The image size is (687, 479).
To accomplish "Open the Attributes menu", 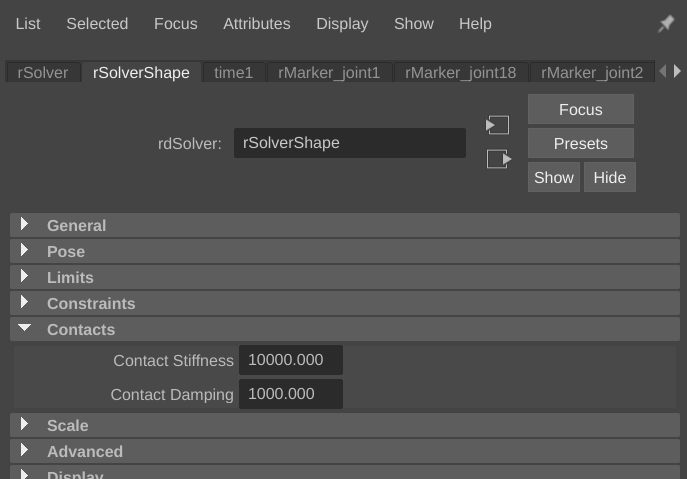I will pyautogui.click(x=256, y=24).
